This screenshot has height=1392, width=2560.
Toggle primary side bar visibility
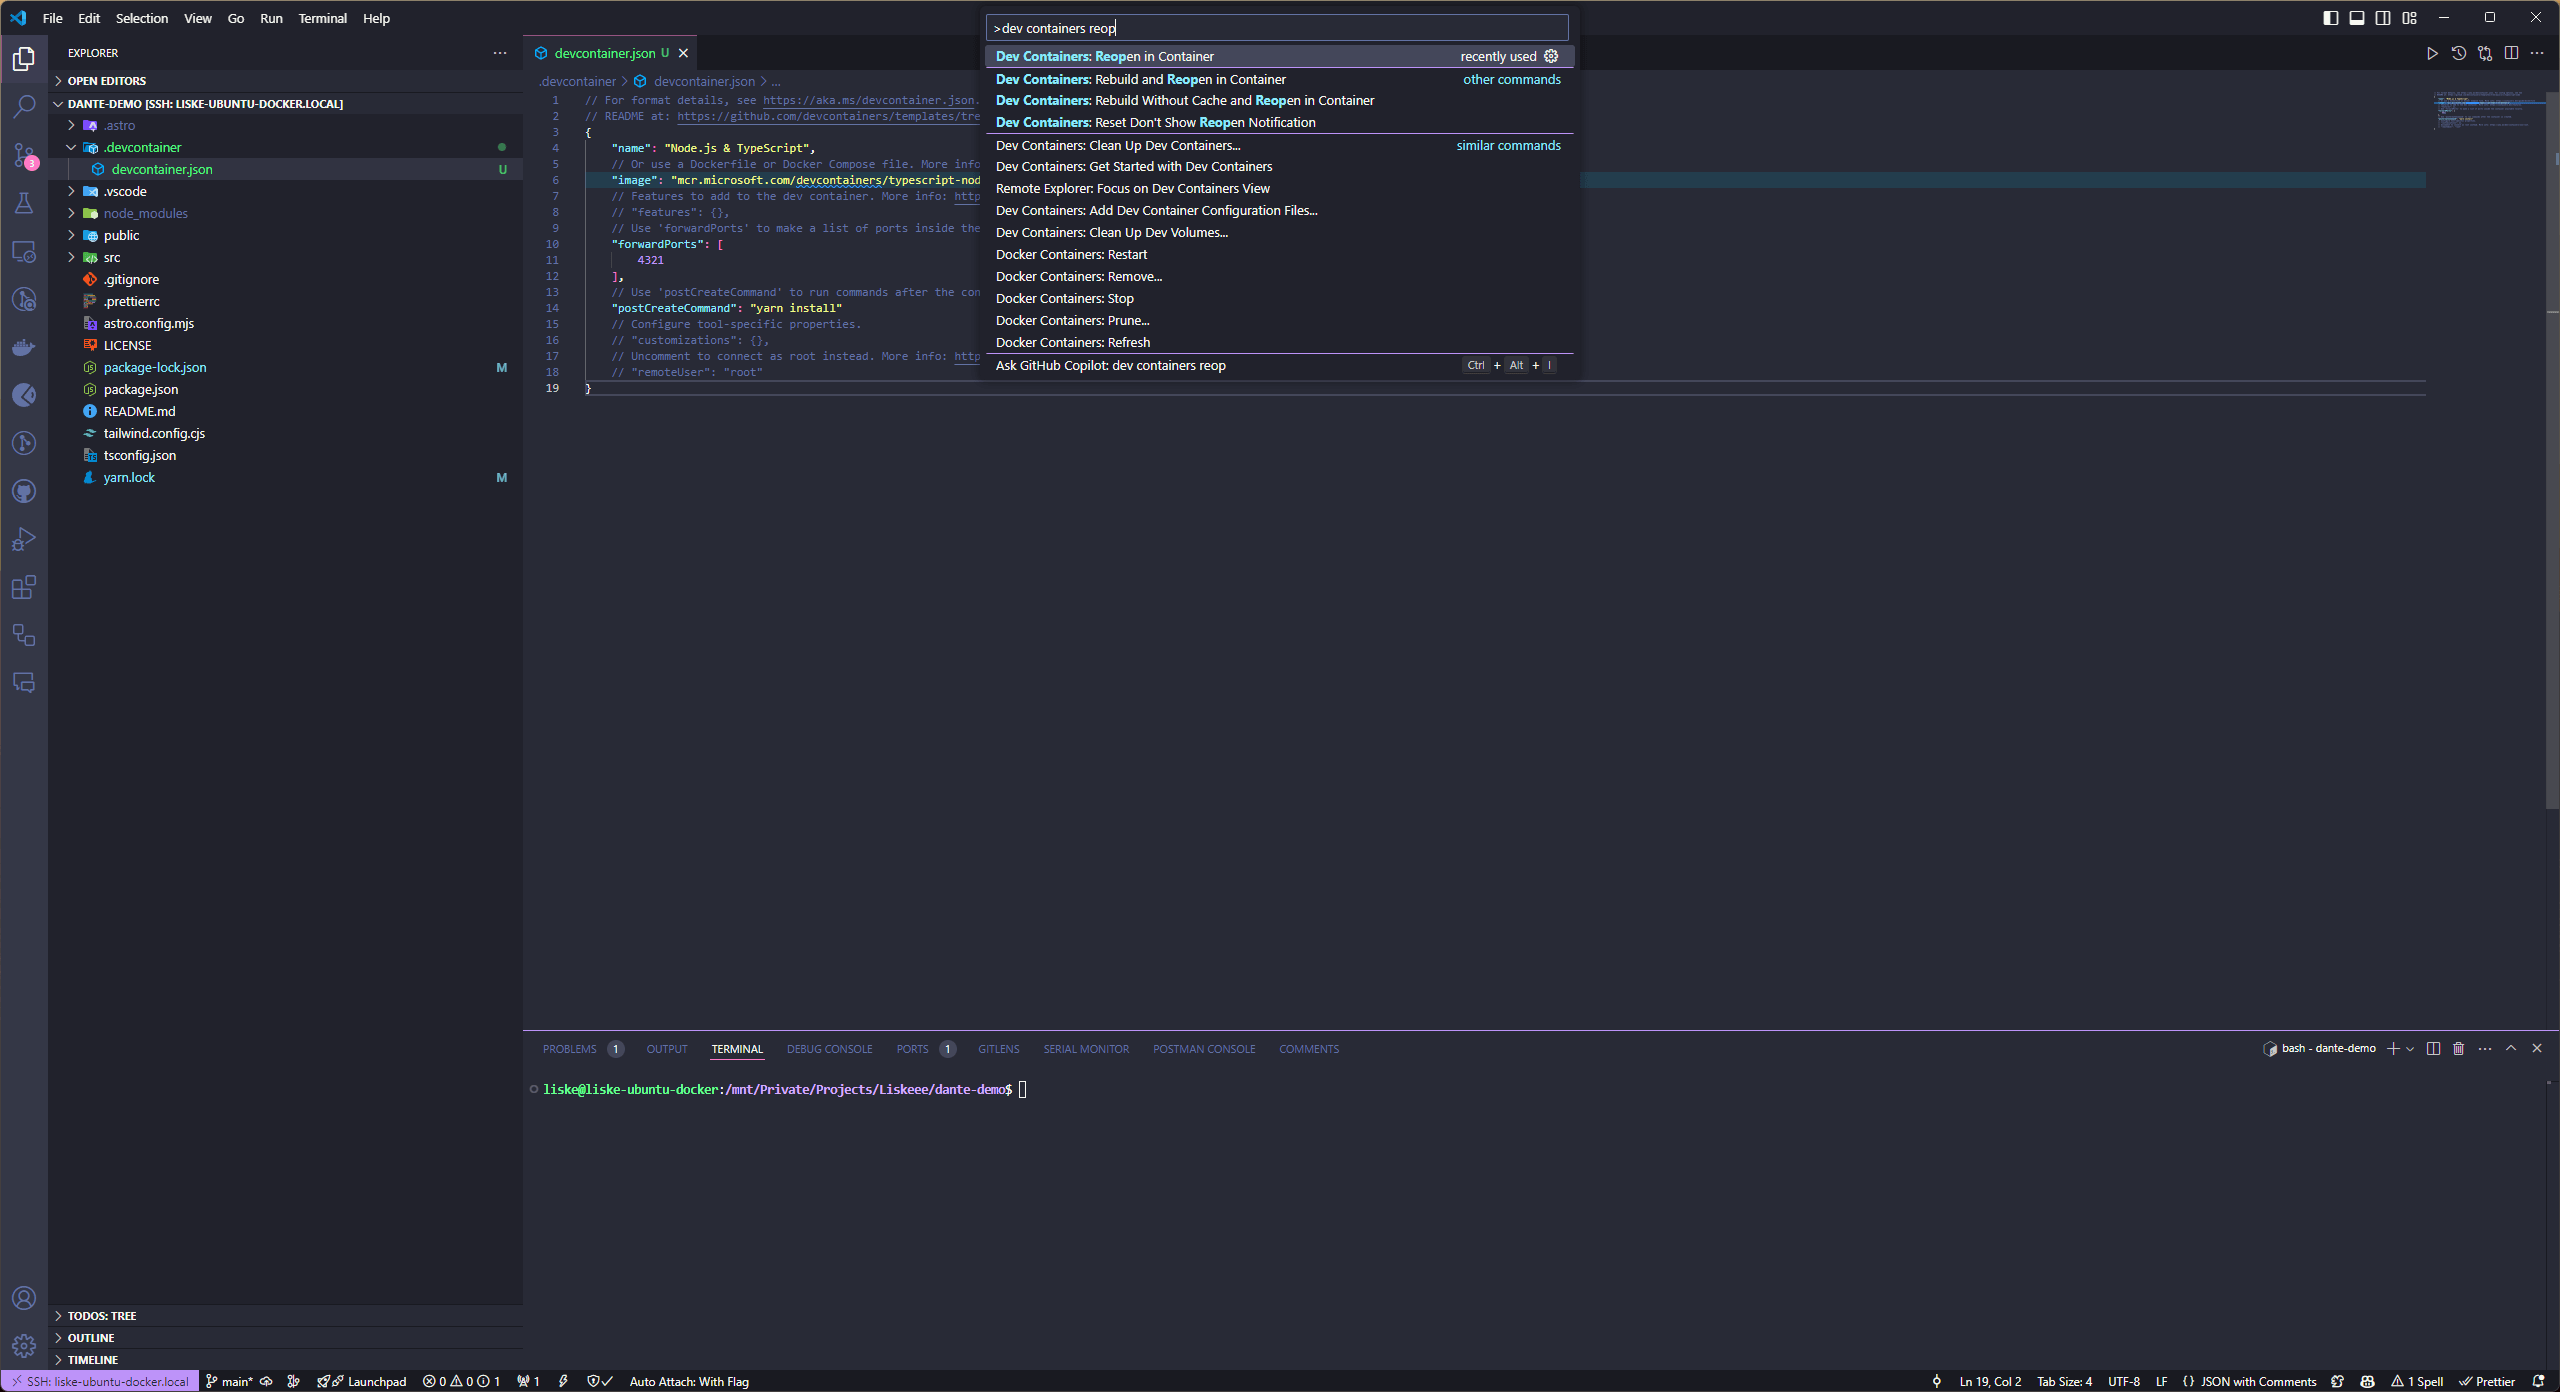(2331, 18)
